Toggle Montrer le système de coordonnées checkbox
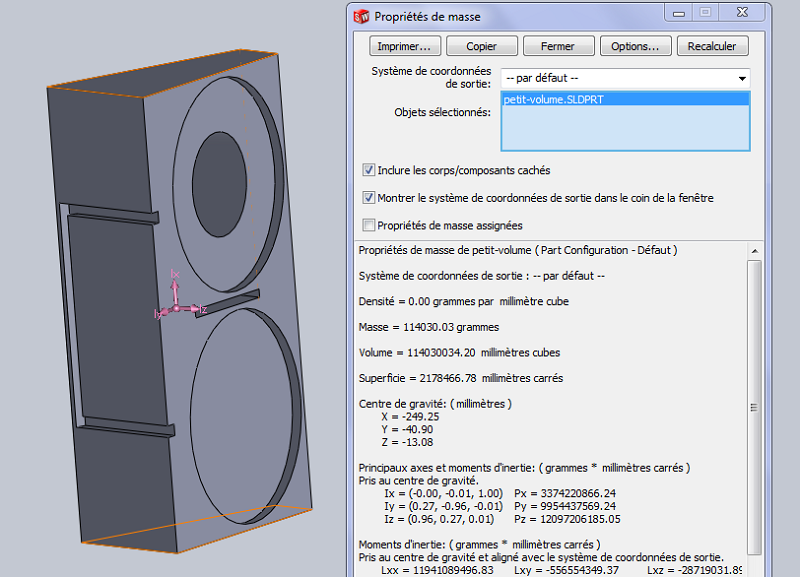800x577 pixels. (368, 197)
